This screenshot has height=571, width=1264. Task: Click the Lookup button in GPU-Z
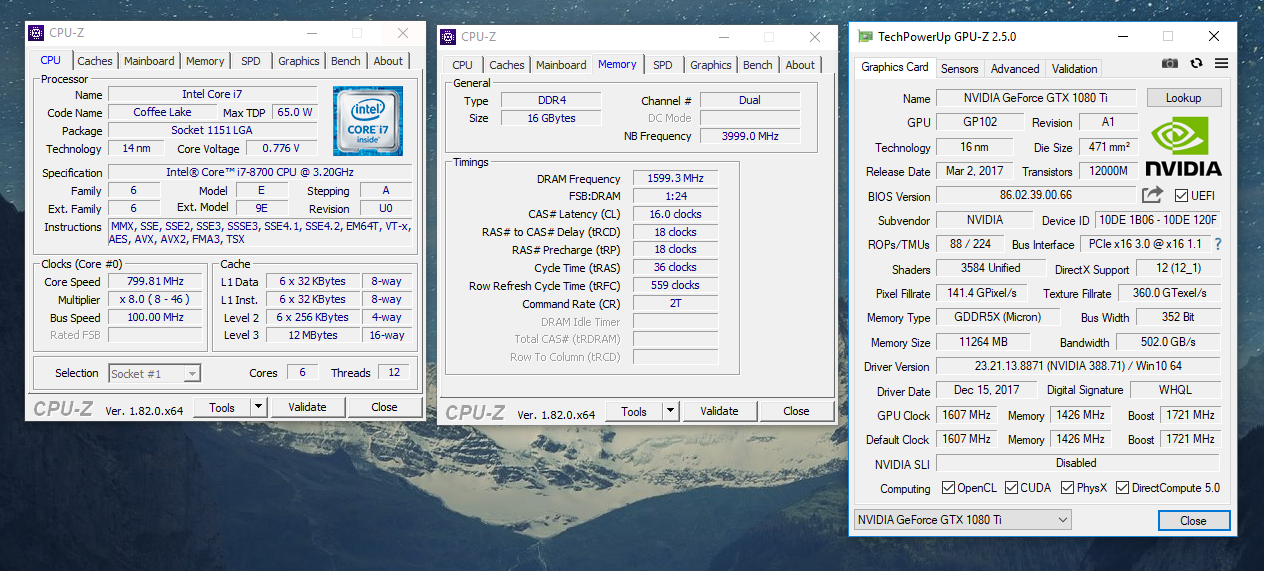[x=1183, y=98]
